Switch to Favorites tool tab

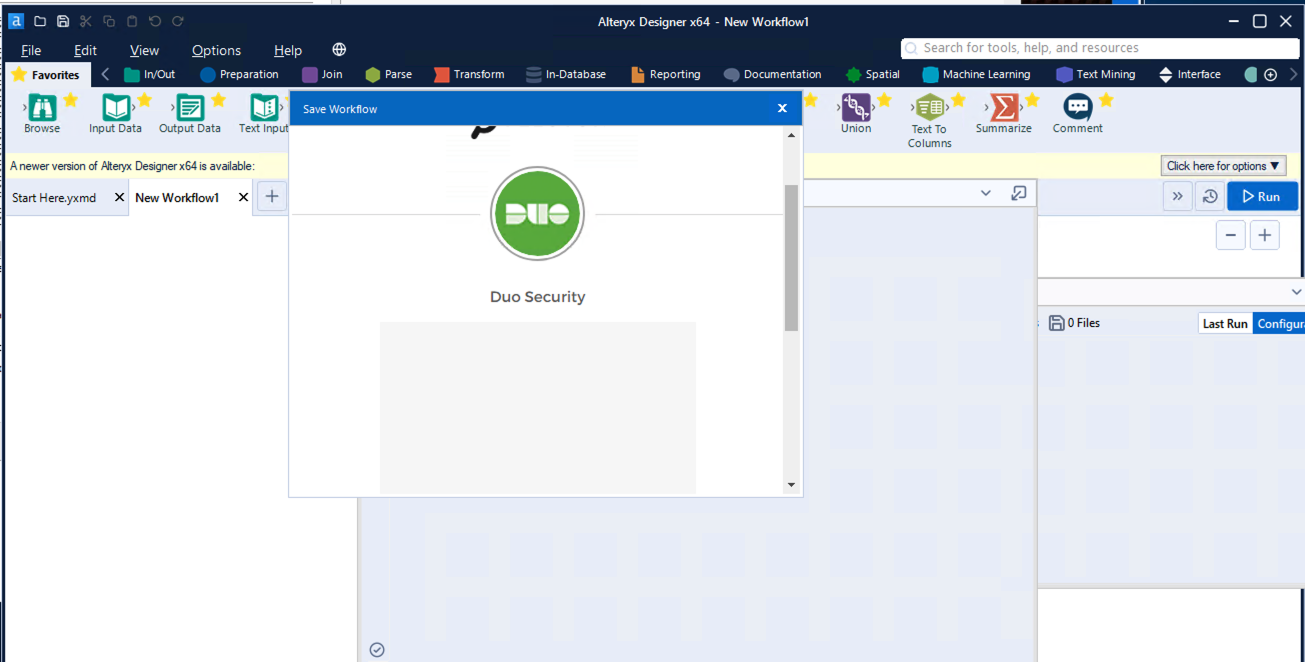[x=46, y=74]
